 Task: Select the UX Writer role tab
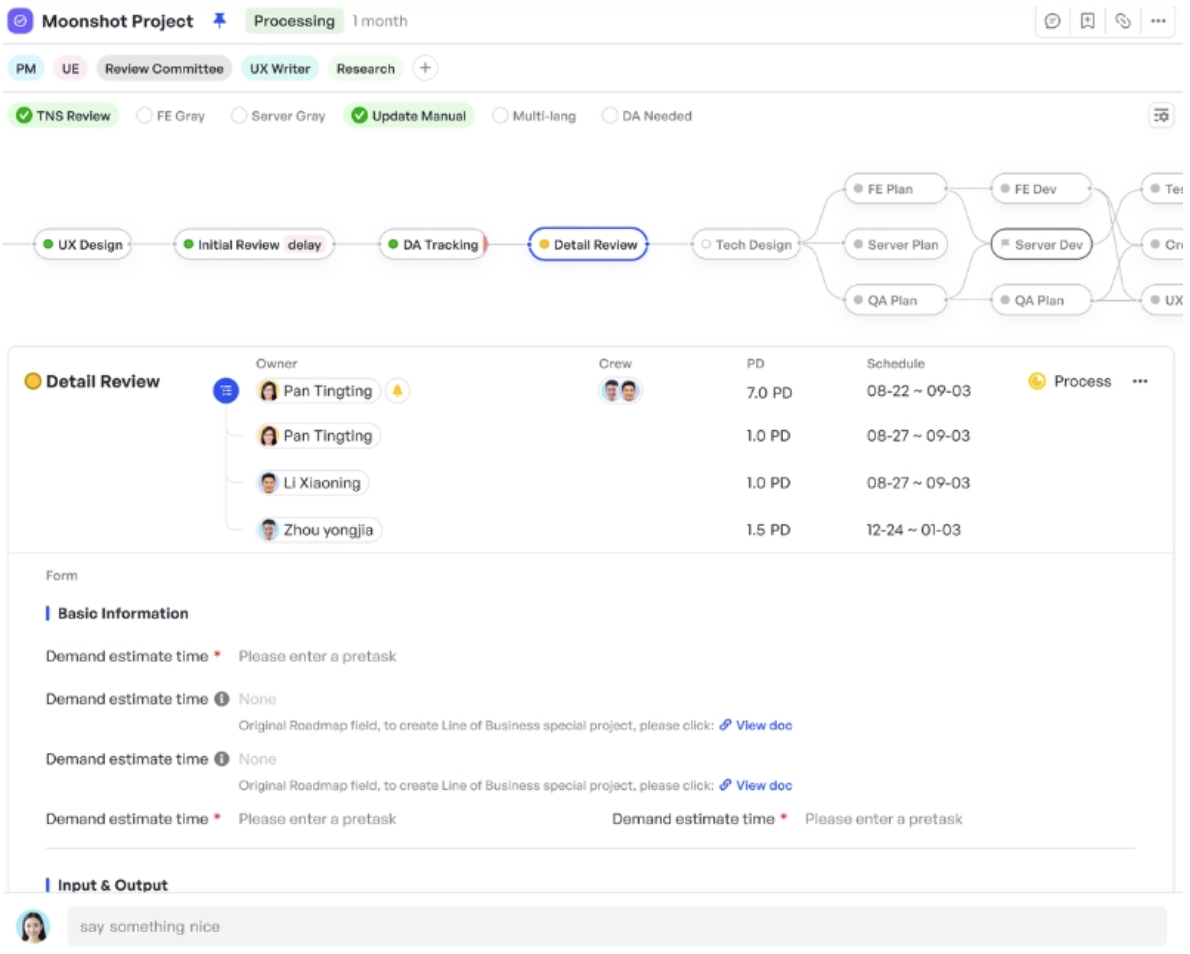[280, 68]
